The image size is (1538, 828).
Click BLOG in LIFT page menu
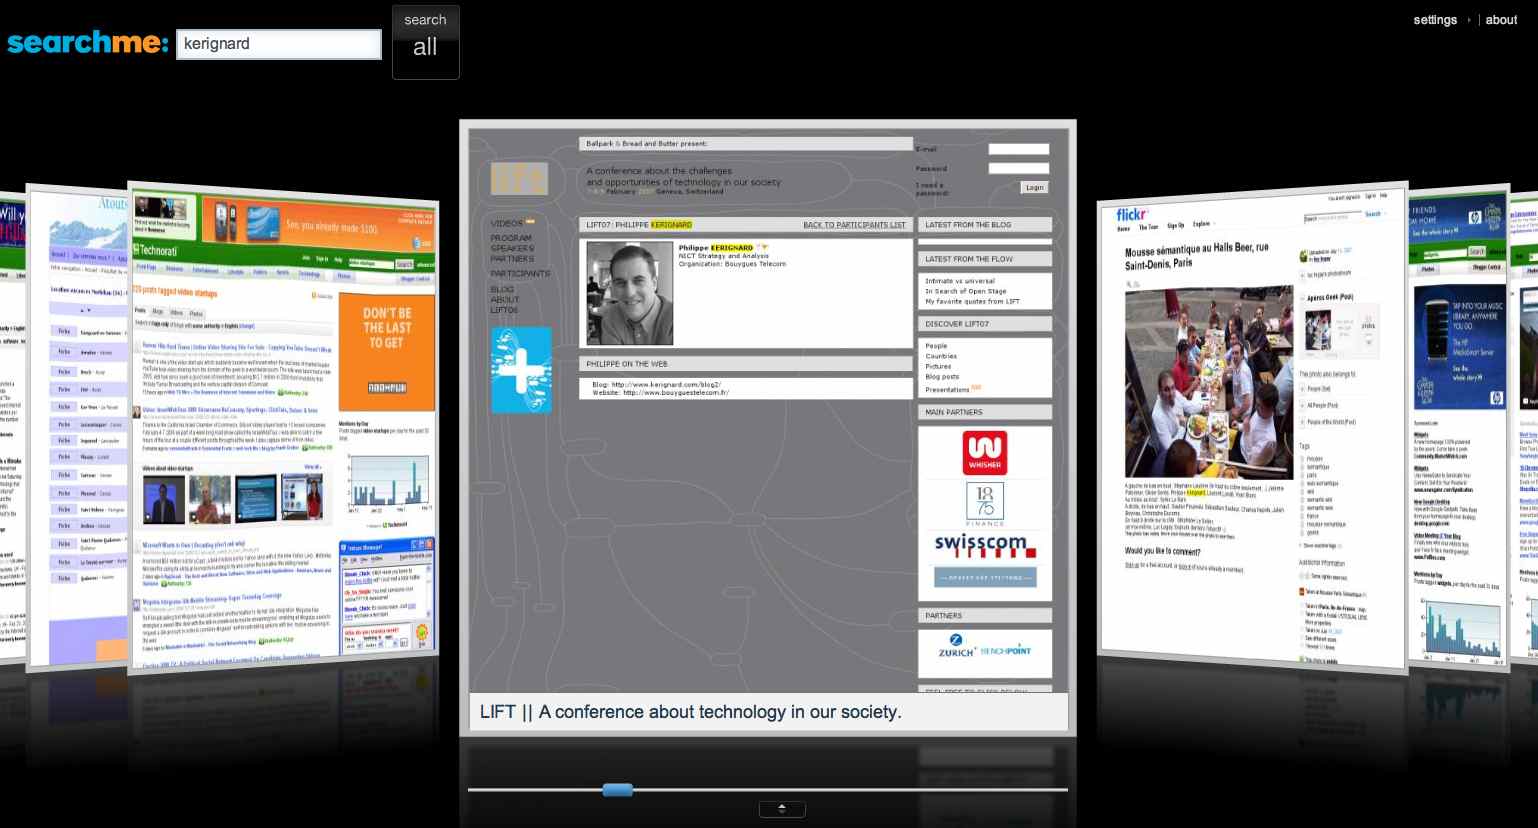coord(502,289)
